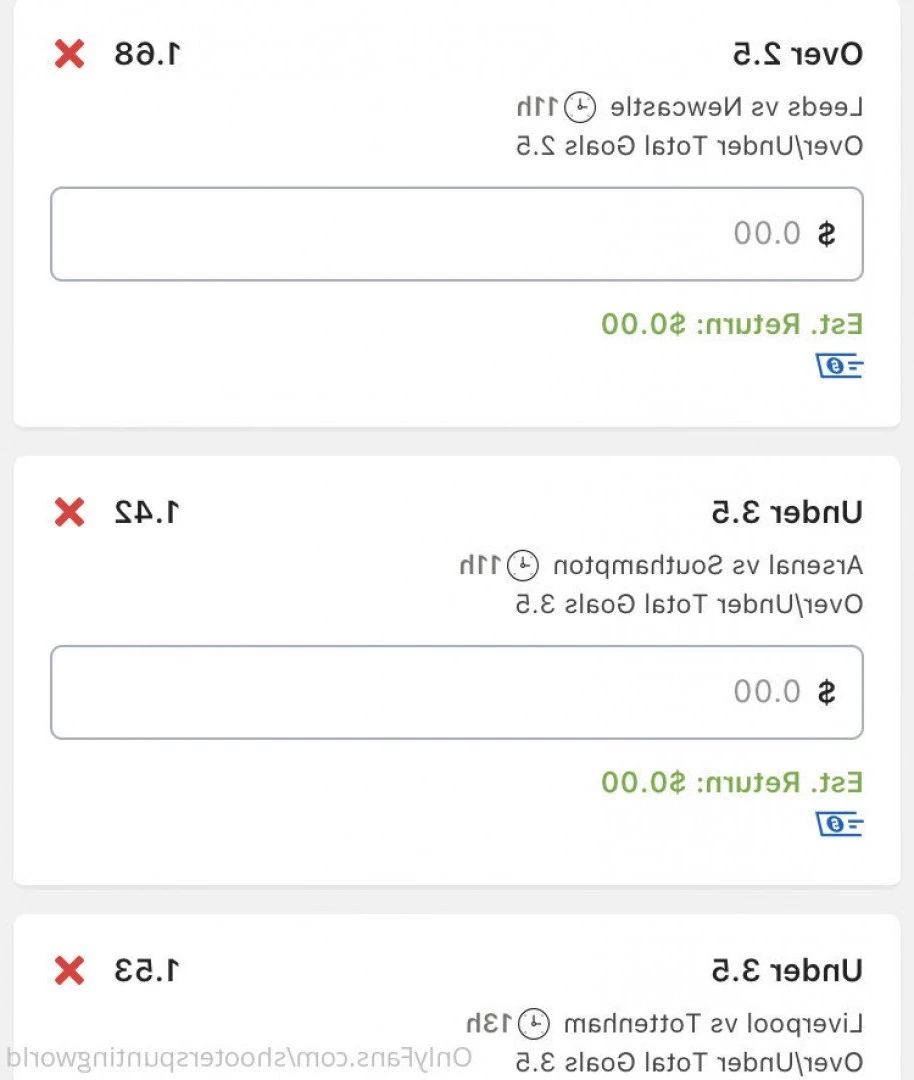914x1080 pixels.
Task: Focus the stake field for Arsenal vs Southampton
Action: (x=457, y=692)
